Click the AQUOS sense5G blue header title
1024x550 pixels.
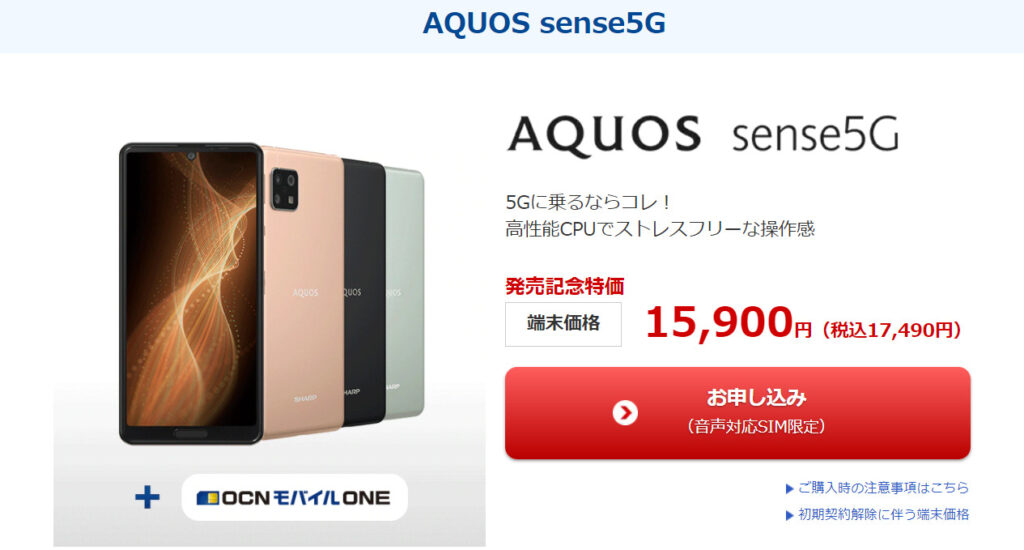pyautogui.click(x=544, y=24)
